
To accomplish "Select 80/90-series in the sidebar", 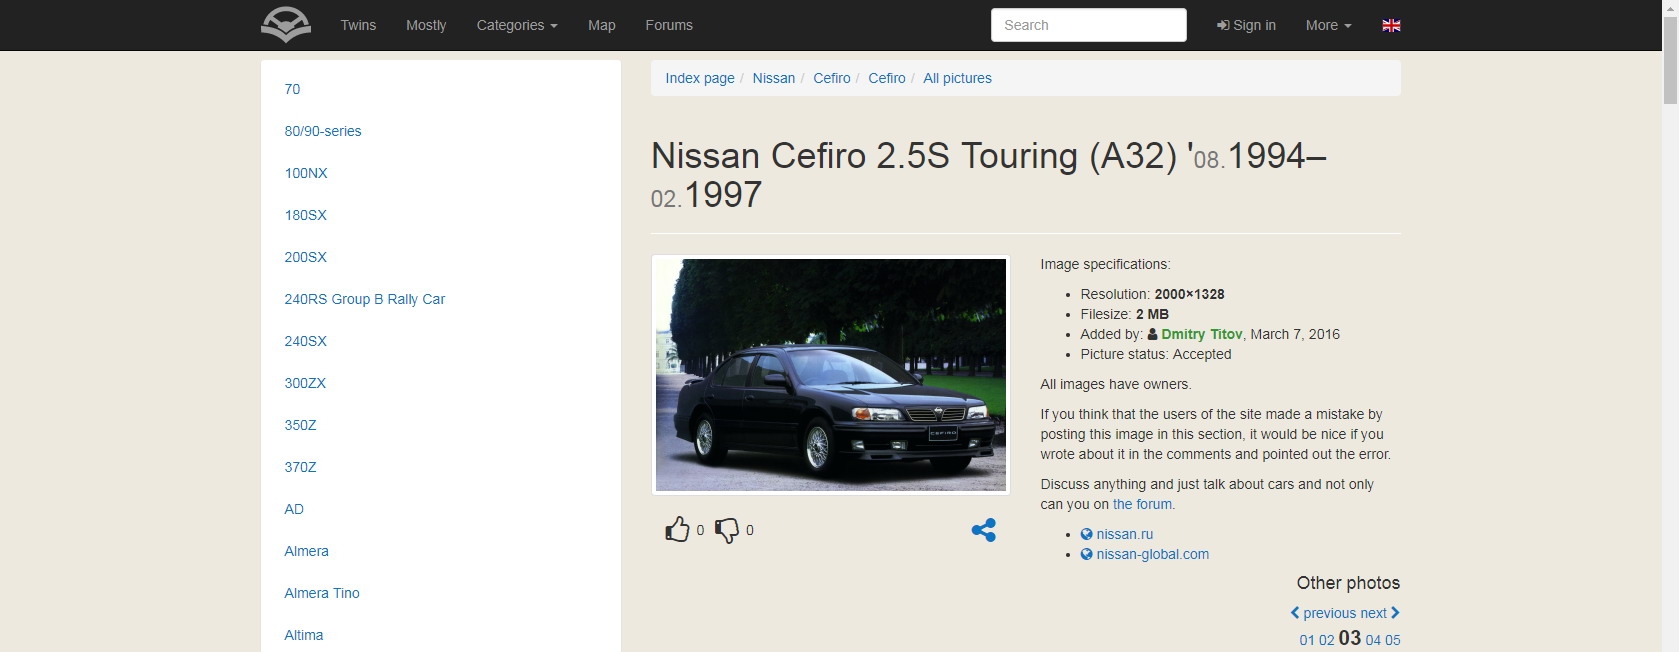I will 323,131.
